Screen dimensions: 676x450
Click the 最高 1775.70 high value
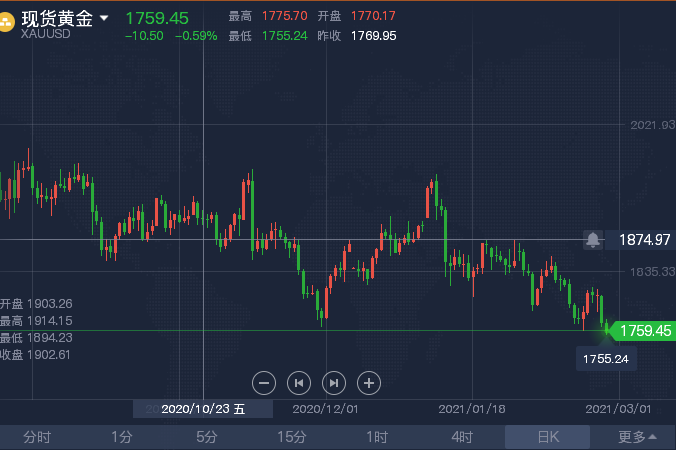(x=285, y=16)
